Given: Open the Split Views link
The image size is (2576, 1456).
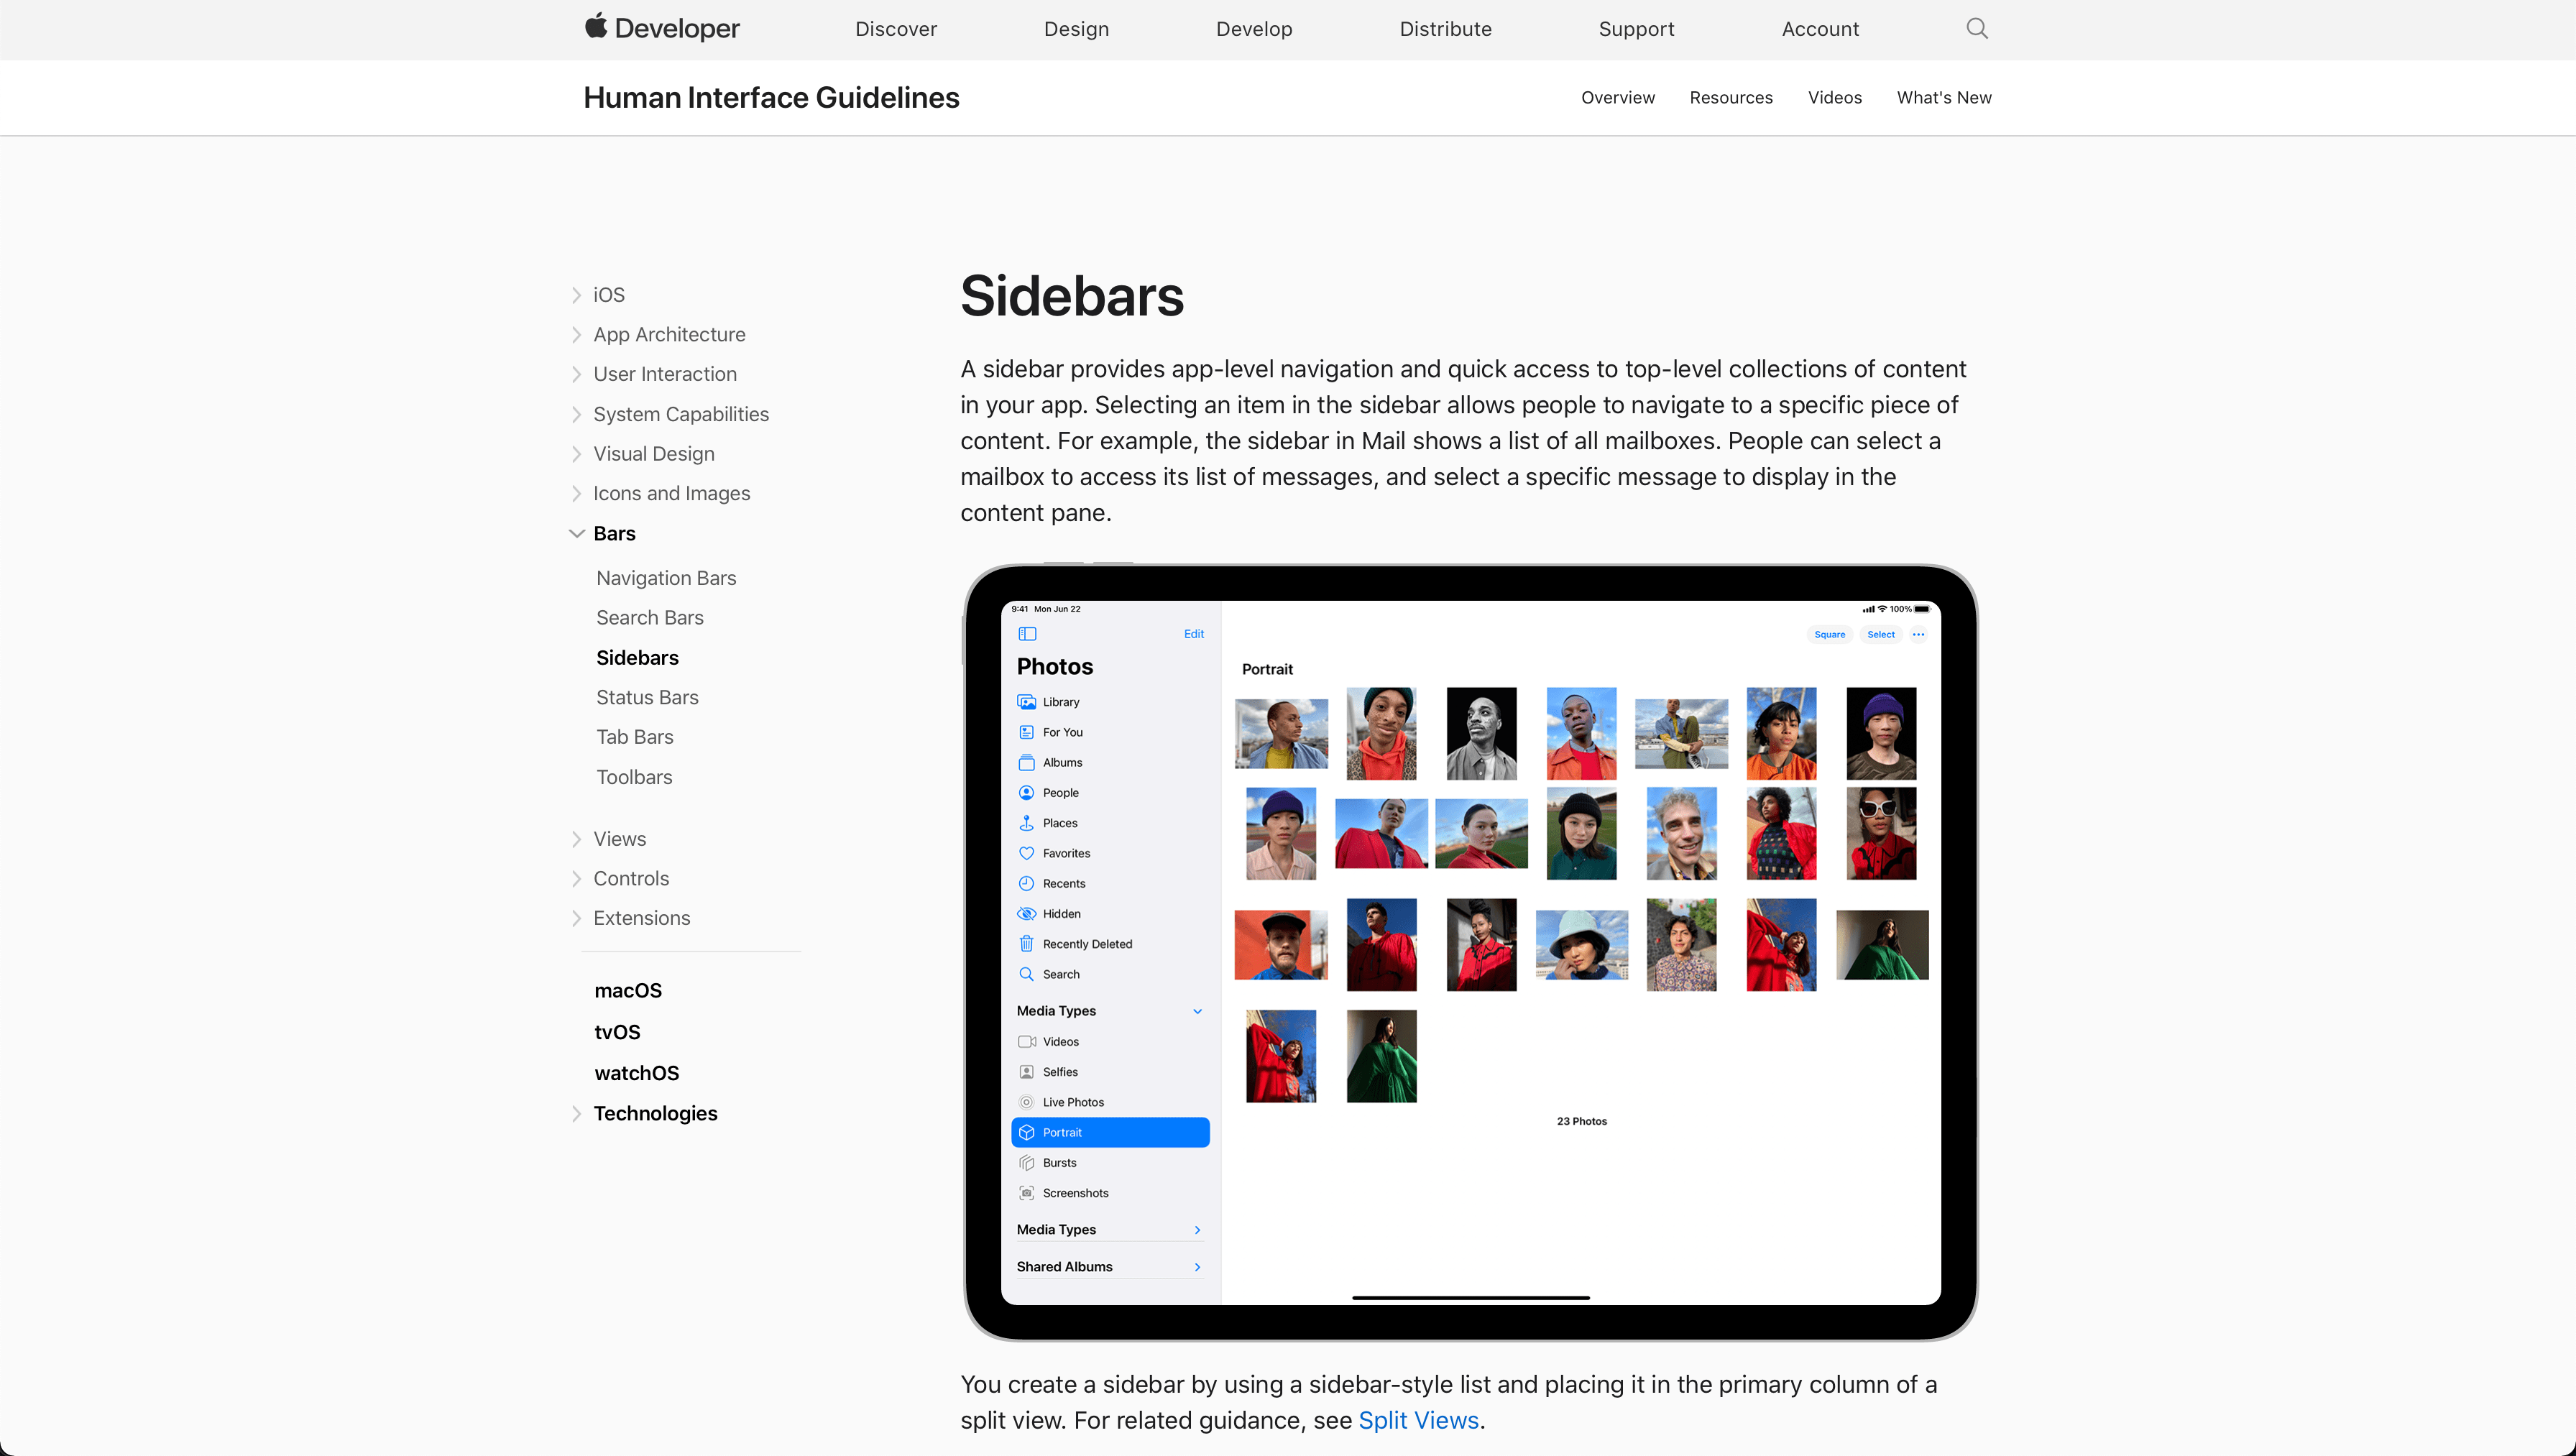Looking at the screenshot, I should tap(1418, 1420).
